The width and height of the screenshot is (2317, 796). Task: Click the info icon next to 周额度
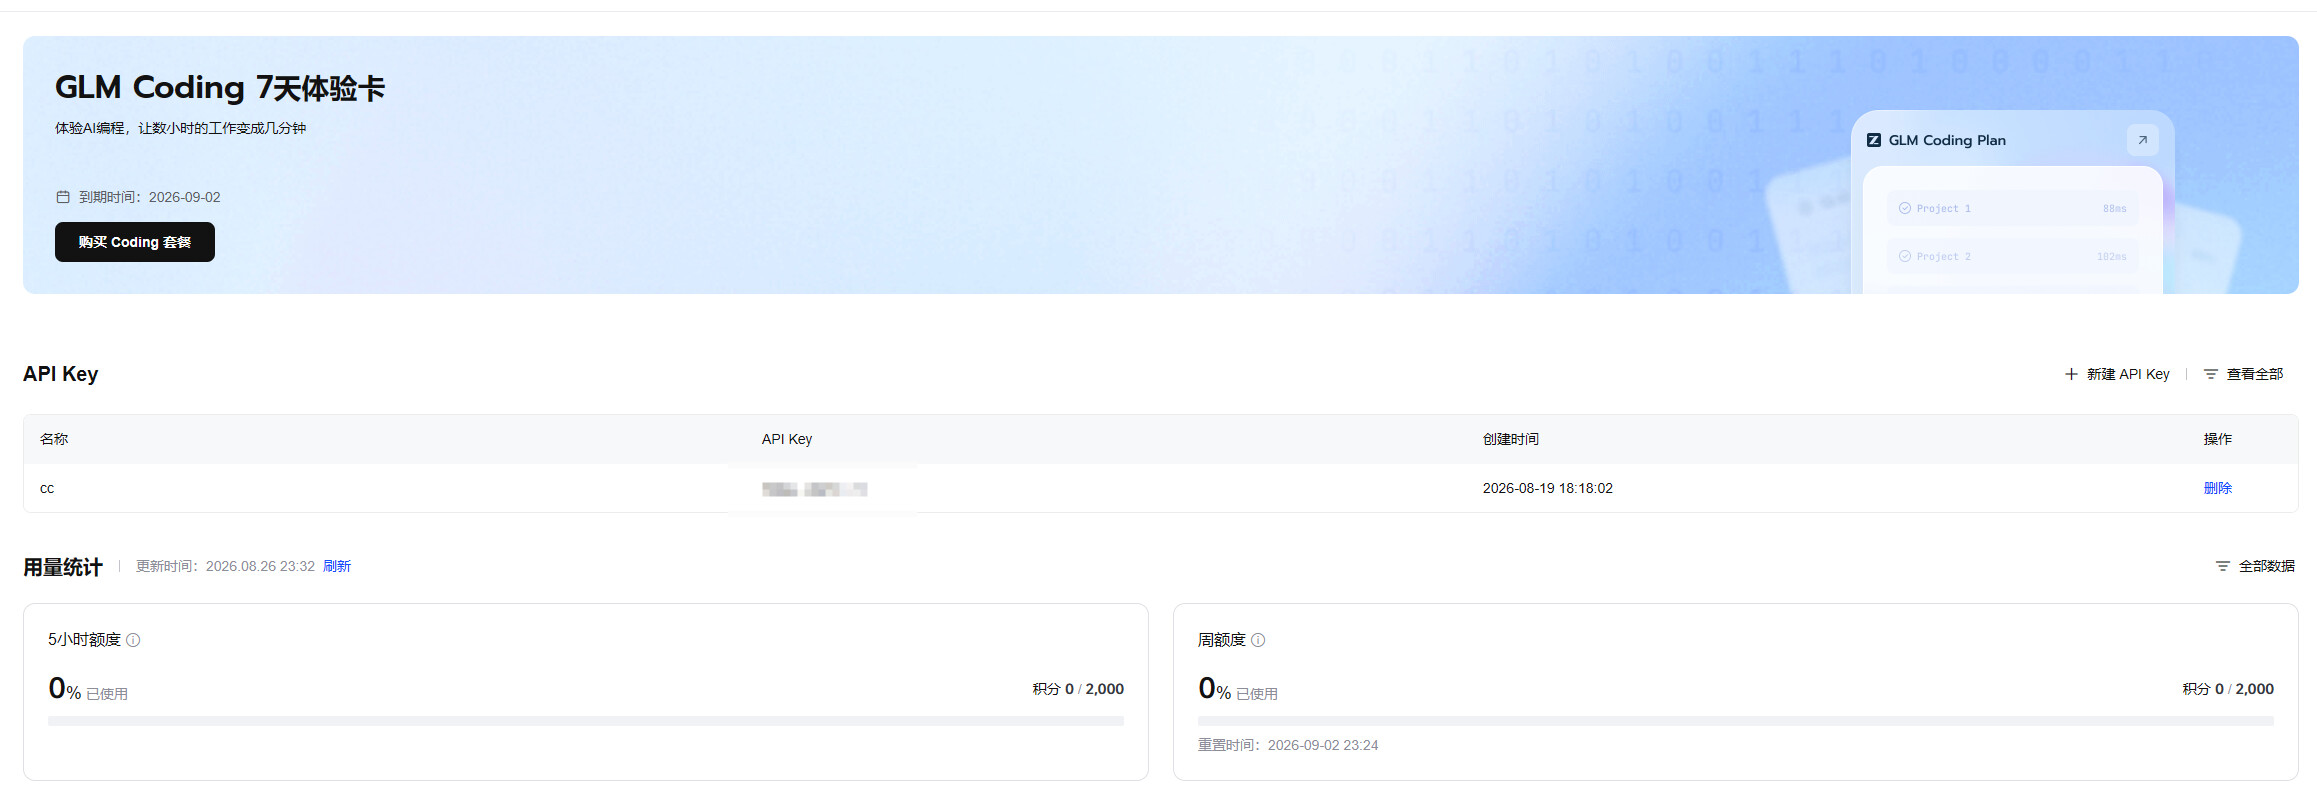1258,640
